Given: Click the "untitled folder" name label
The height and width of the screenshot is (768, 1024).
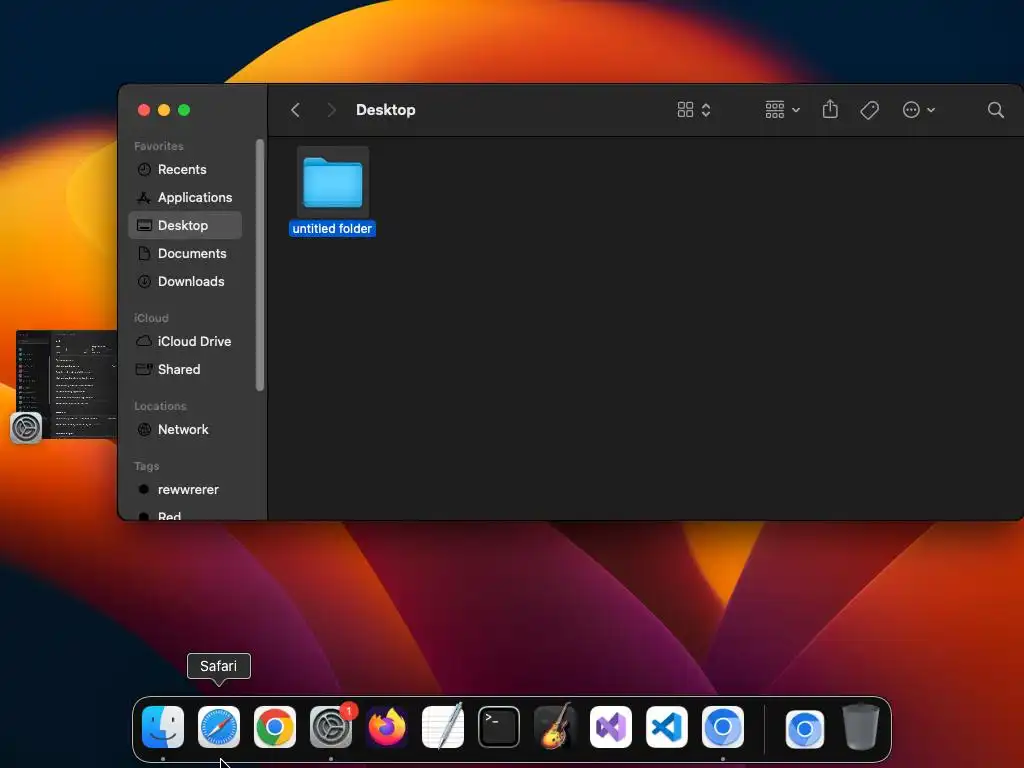Looking at the screenshot, I should click(x=332, y=229).
